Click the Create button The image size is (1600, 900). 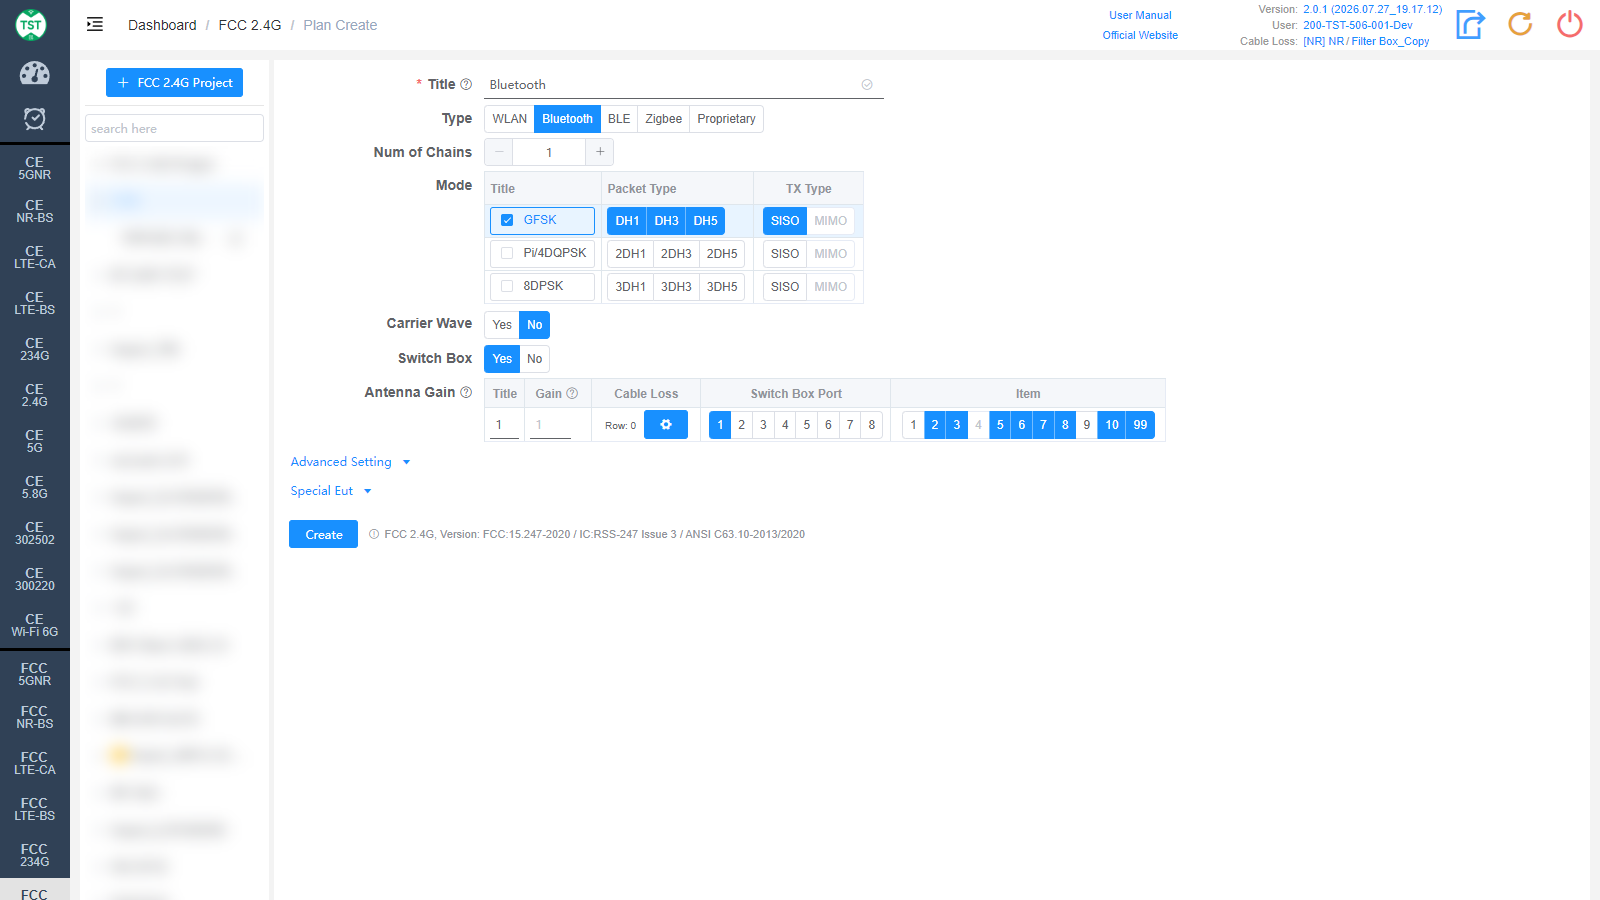[324, 534]
